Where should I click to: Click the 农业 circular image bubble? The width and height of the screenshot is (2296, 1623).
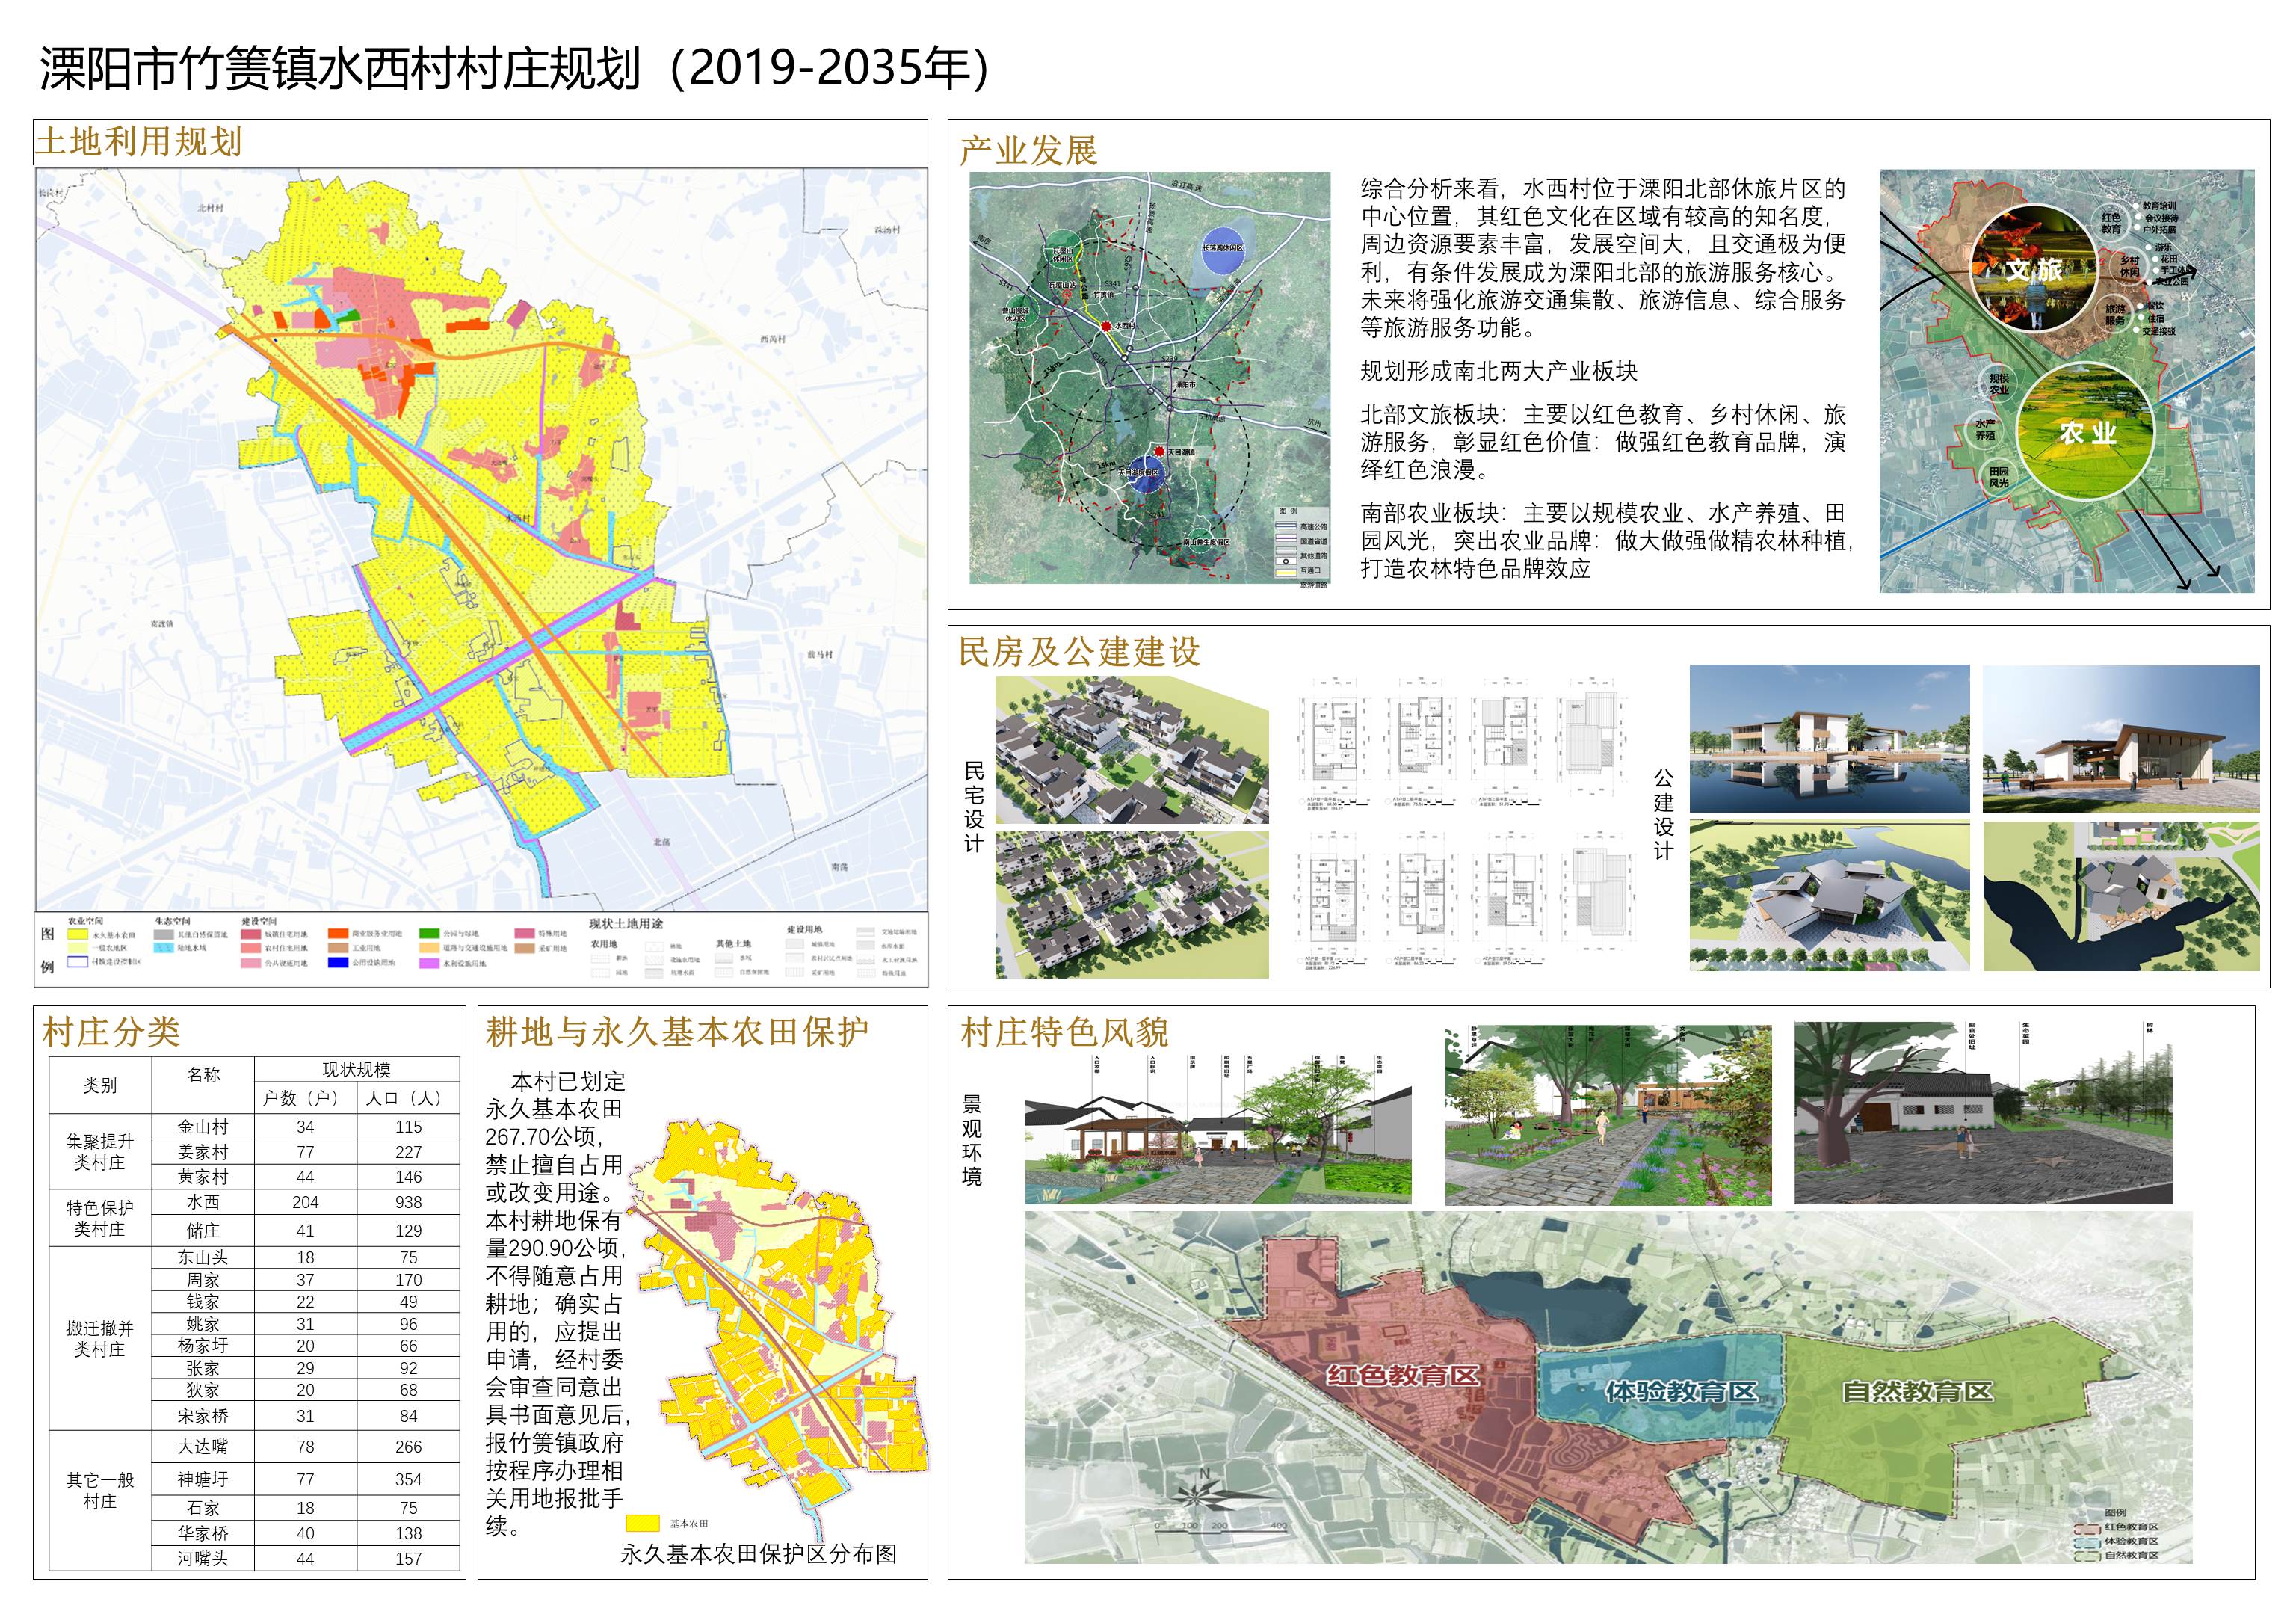click(2086, 431)
